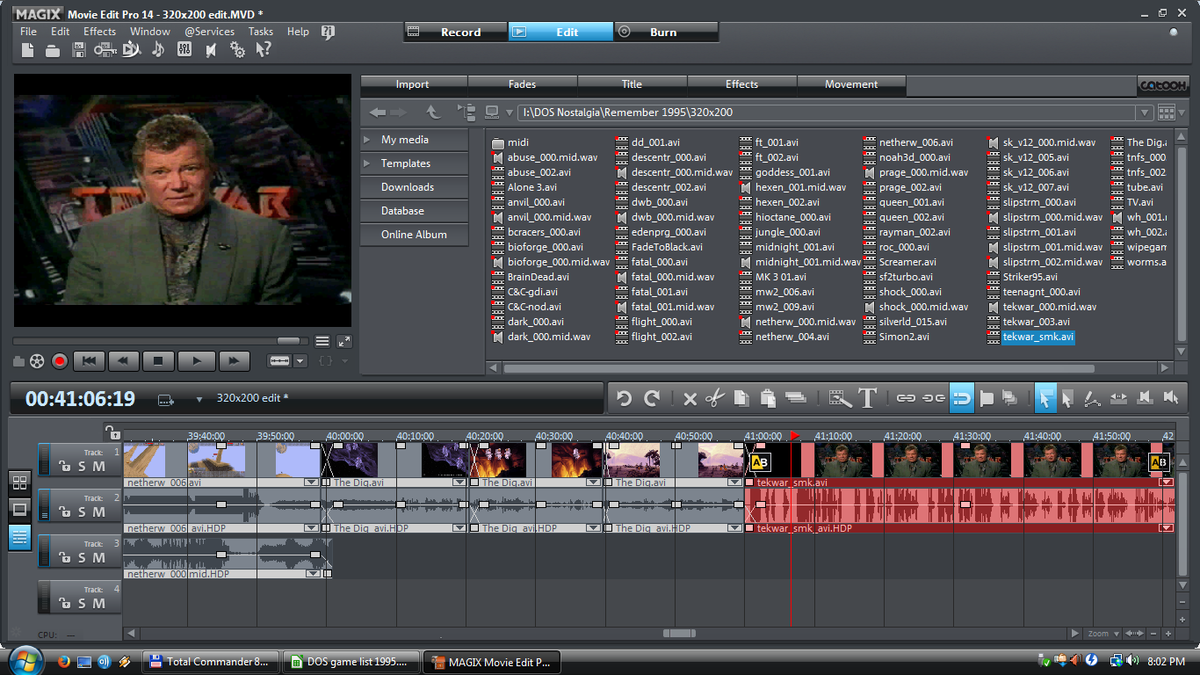Open the netherw_006.avi clip menu arrow
This screenshot has width=1200, height=675.
pos(311,482)
